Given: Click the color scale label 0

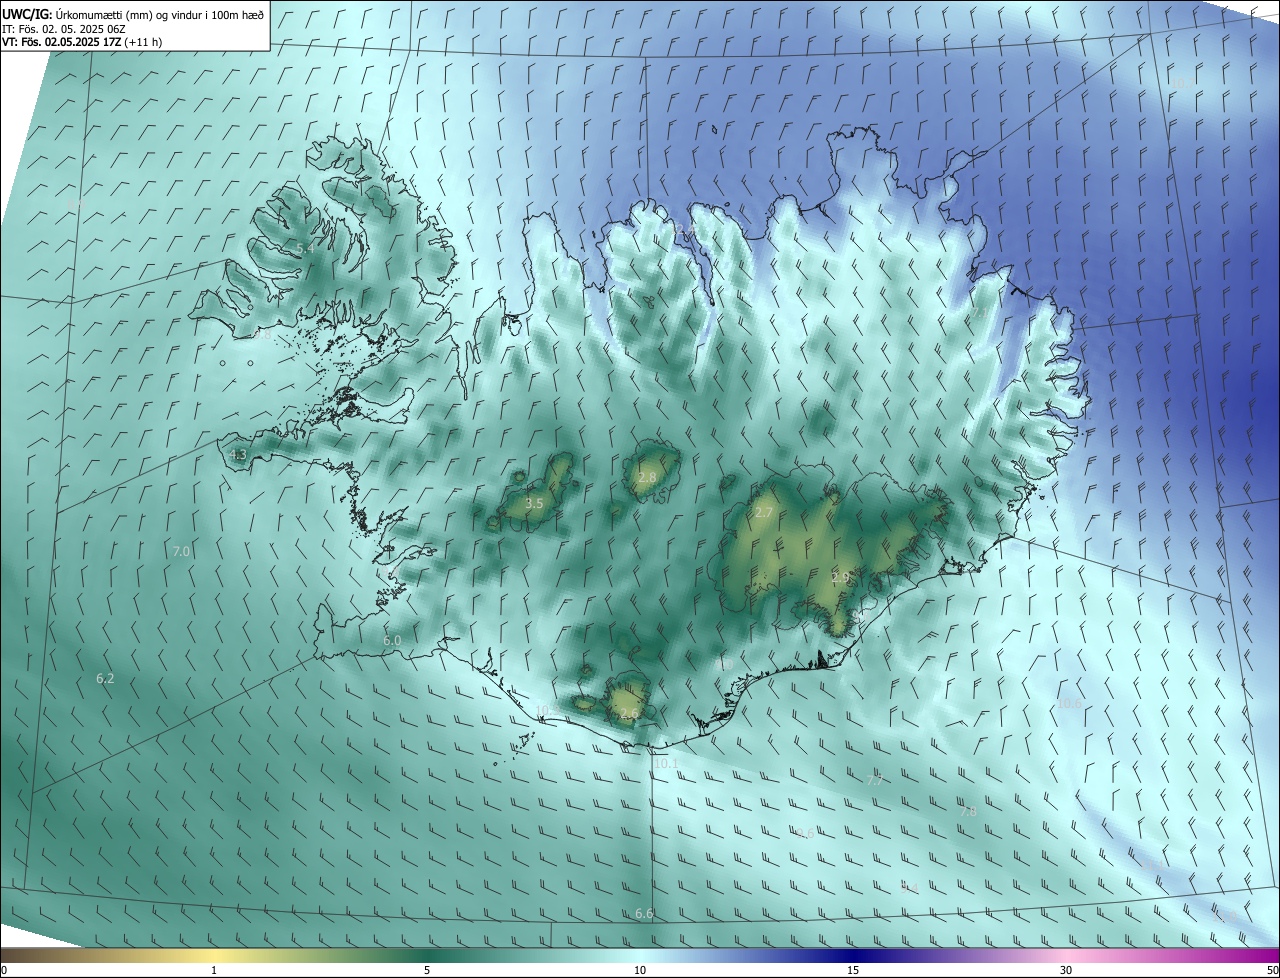Looking at the screenshot, I should (4, 970).
